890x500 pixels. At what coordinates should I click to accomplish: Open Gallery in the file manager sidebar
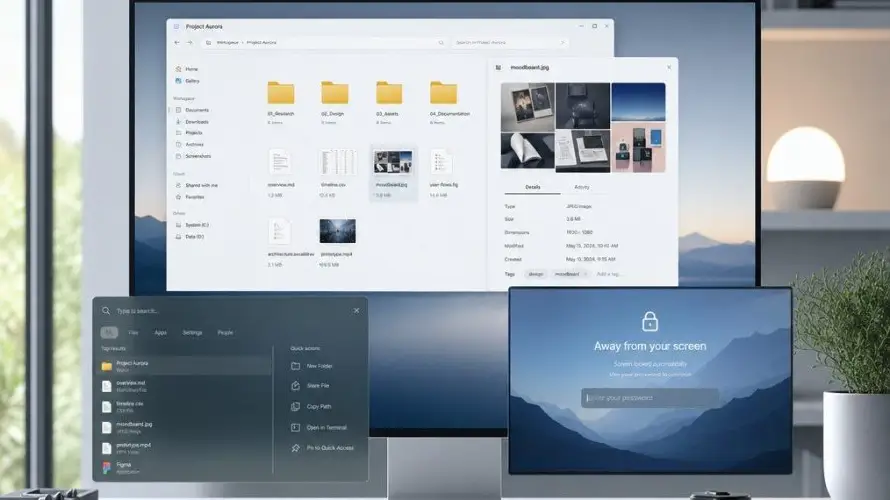[x=187, y=81]
